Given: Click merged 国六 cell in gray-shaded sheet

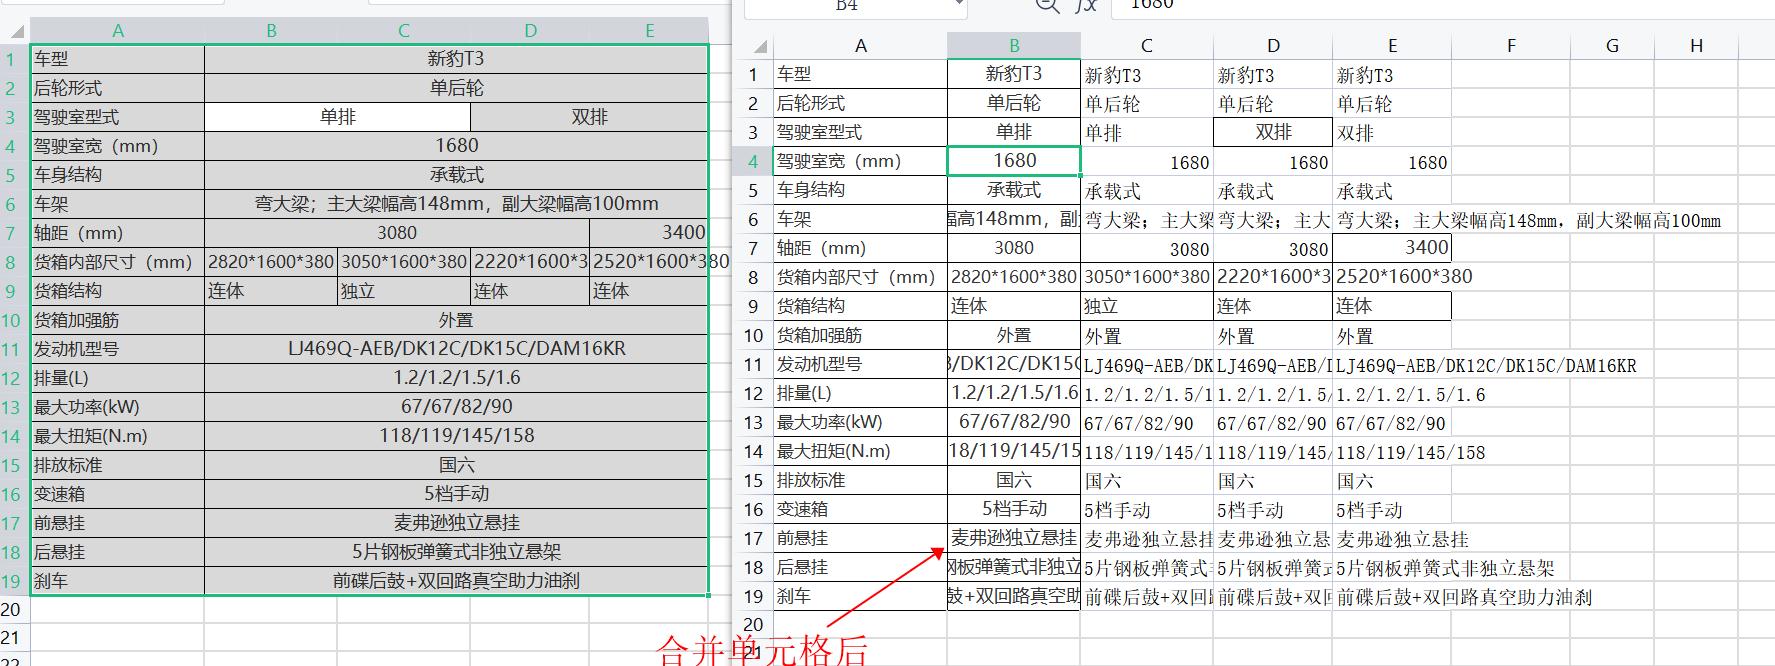Looking at the screenshot, I should pyautogui.click(x=457, y=465).
